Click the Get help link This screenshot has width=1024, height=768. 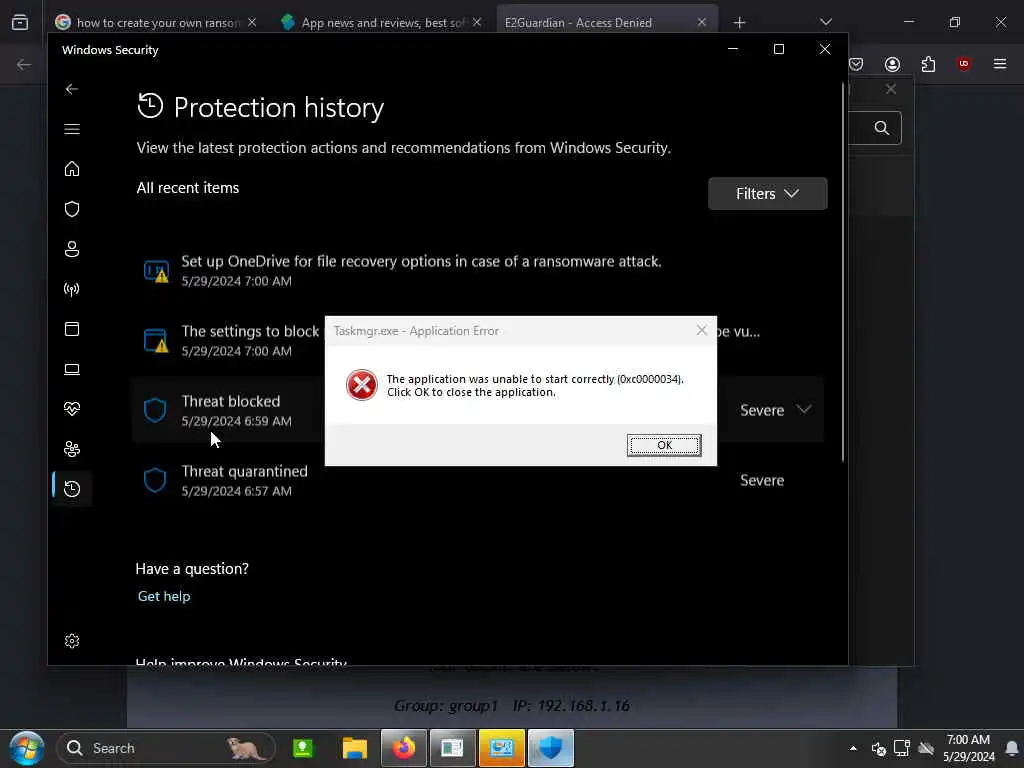click(164, 596)
